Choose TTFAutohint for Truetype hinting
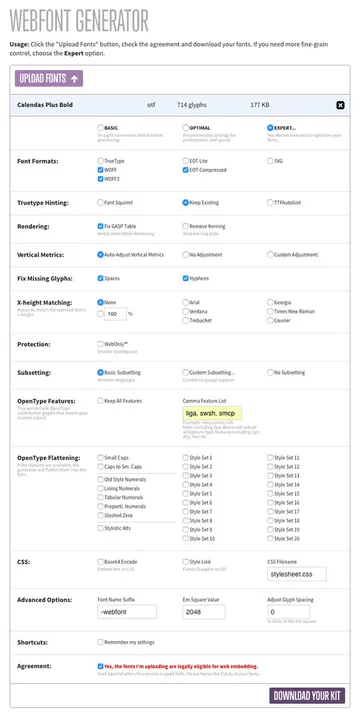Screen dimensions: 360x716 coord(270,202)
